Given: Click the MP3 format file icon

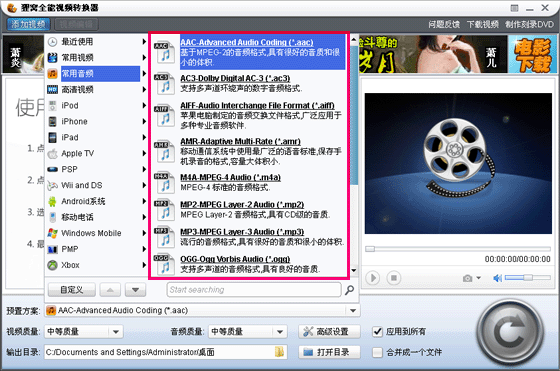Looking at the screenshot, I should (164, 237).
